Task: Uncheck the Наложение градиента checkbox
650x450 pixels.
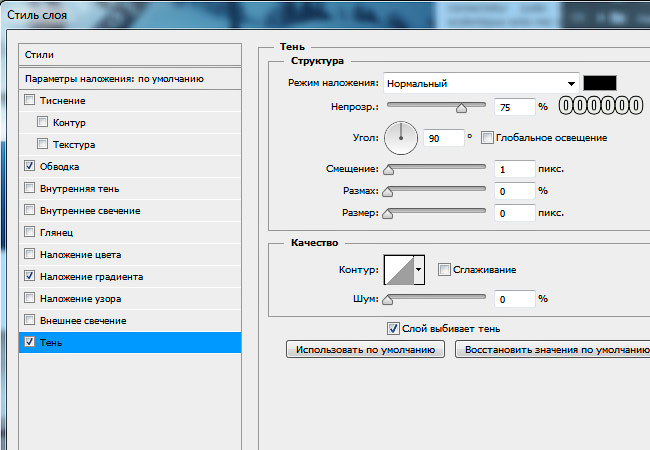Action: [x=29, y=276]
